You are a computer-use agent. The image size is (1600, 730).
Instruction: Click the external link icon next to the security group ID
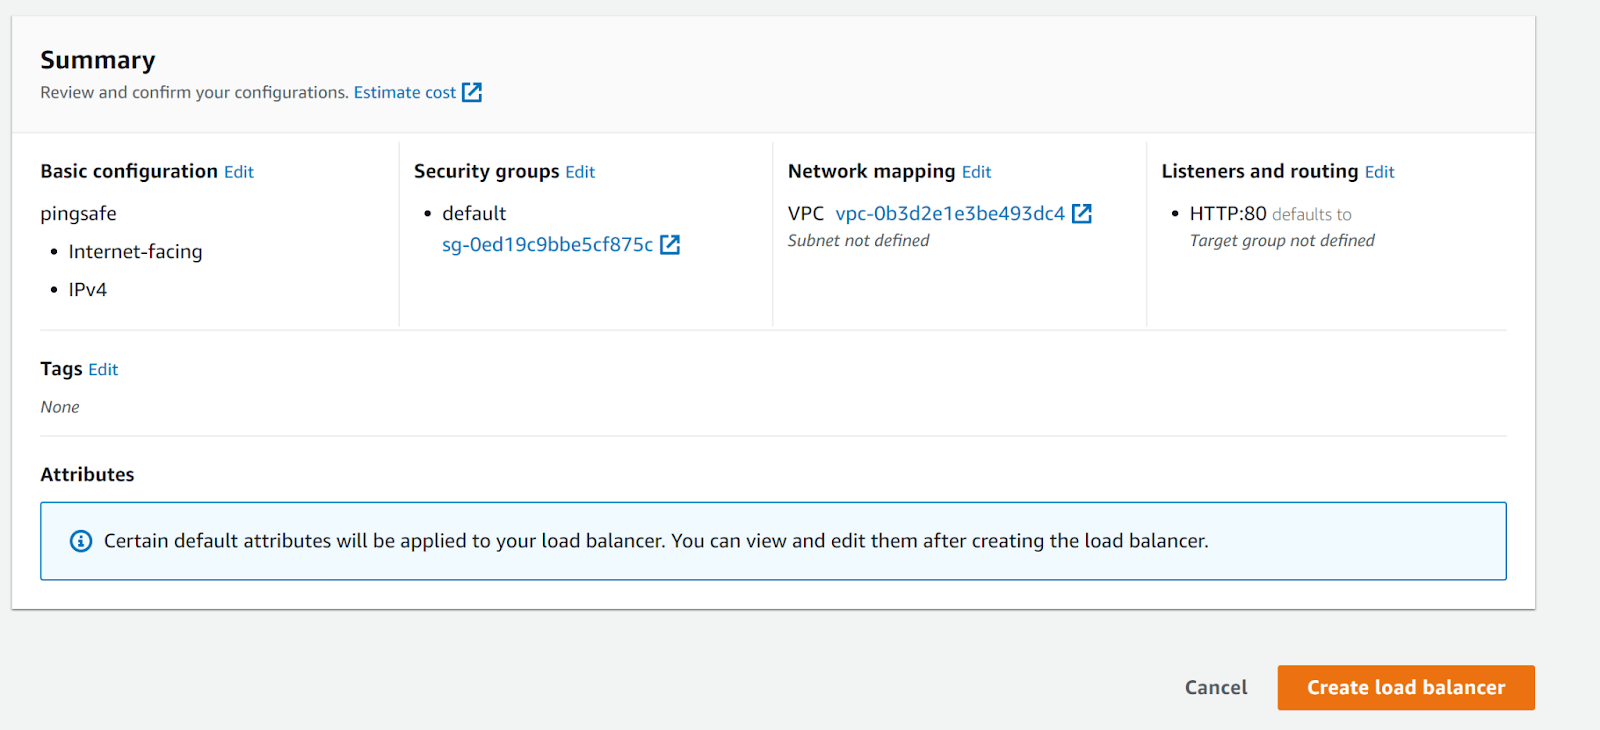coord(670,245)
